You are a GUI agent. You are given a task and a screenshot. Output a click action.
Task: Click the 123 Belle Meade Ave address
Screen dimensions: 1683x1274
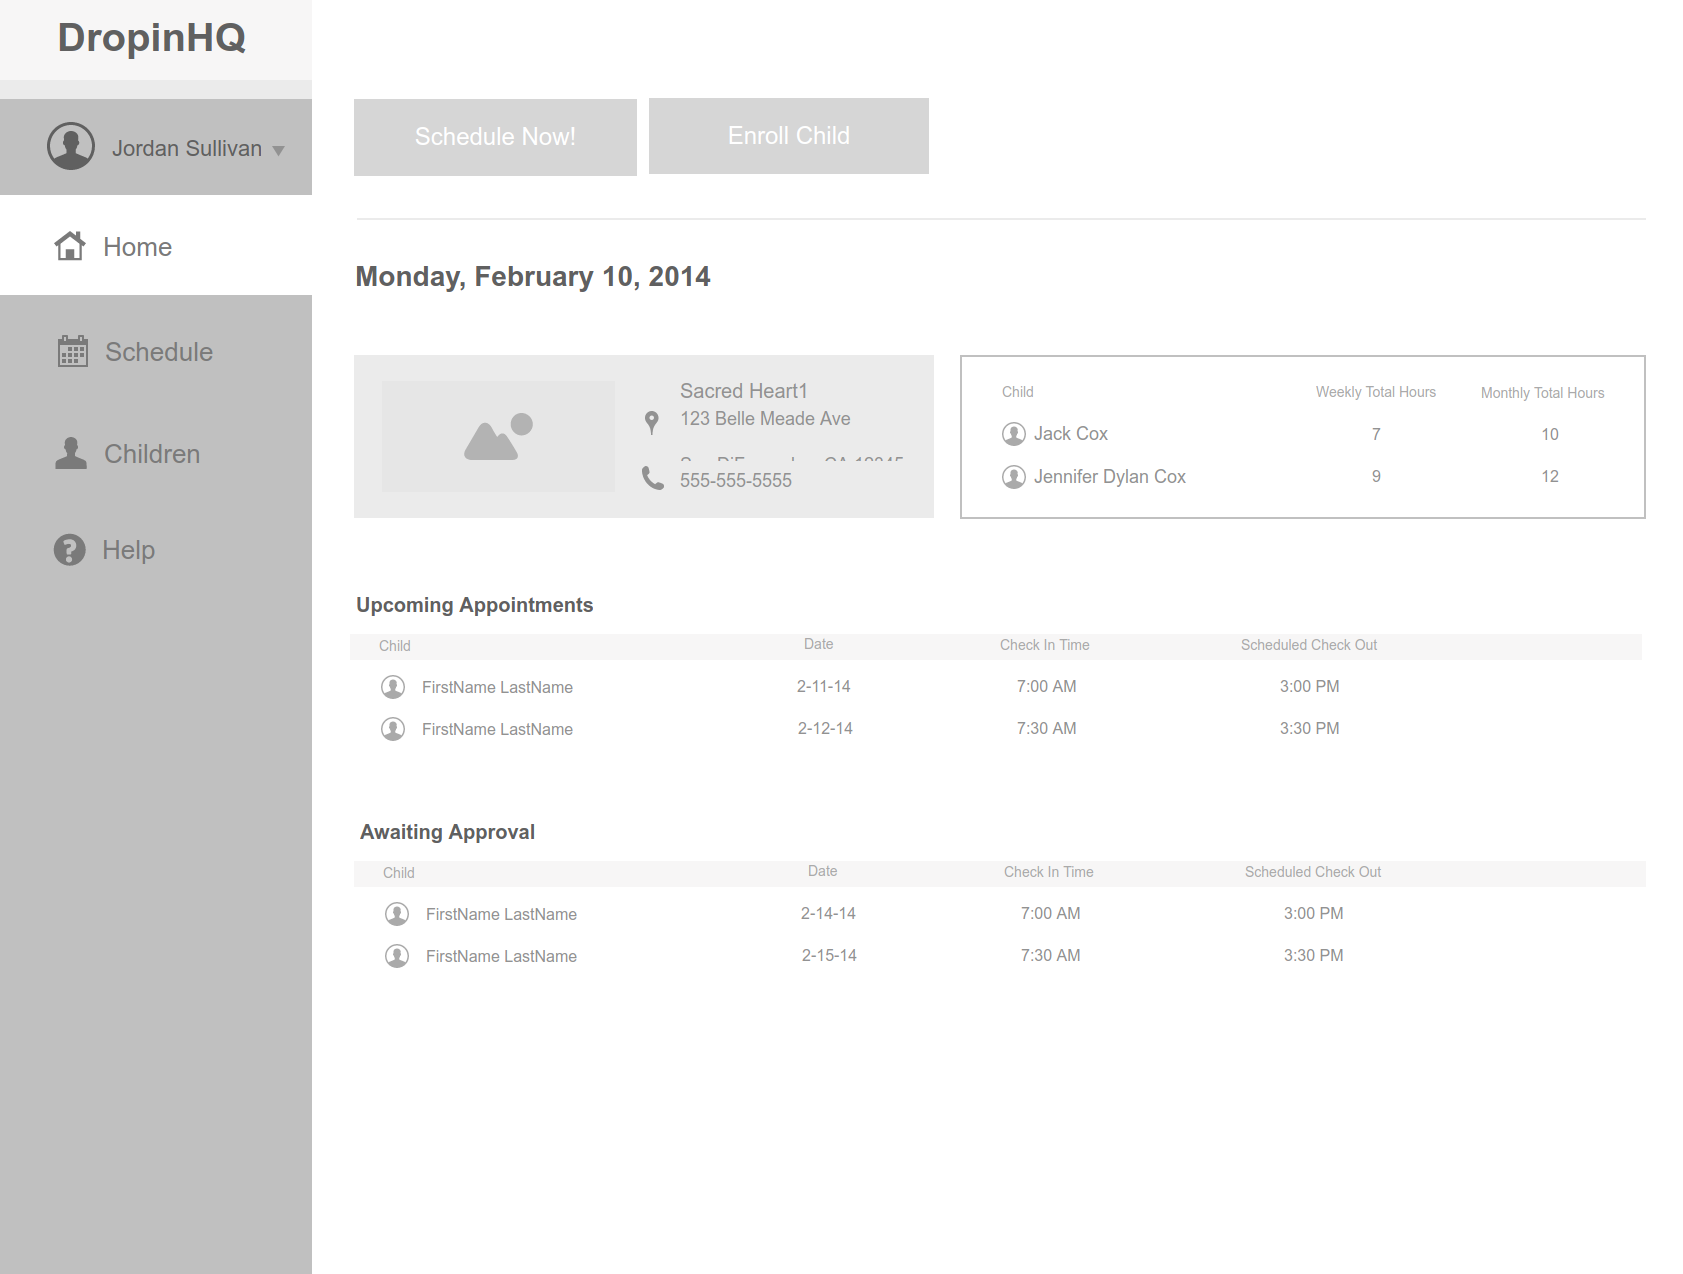(766, 419)
